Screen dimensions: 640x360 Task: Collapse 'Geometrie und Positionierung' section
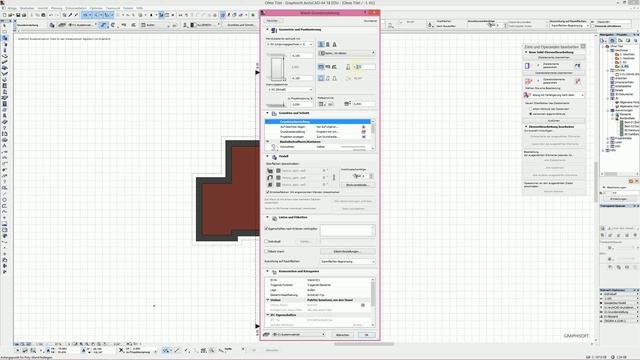pos(268,30)
